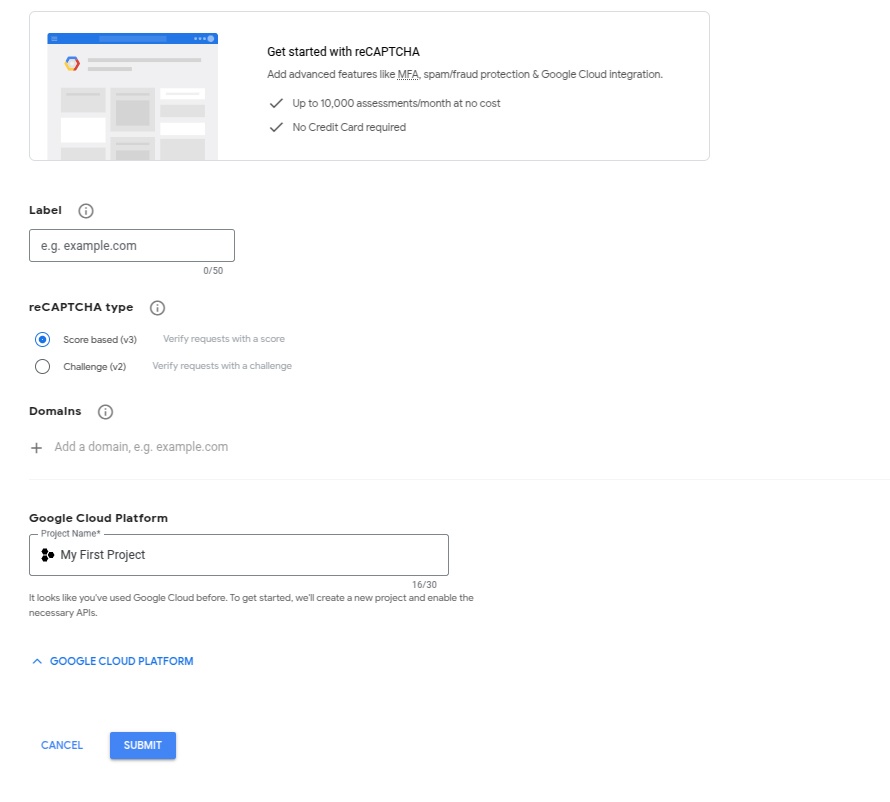Click the MFA abbreviation in the banner
Image resolution: width=890 pixels, height=802 pixels.
(408, 74)
